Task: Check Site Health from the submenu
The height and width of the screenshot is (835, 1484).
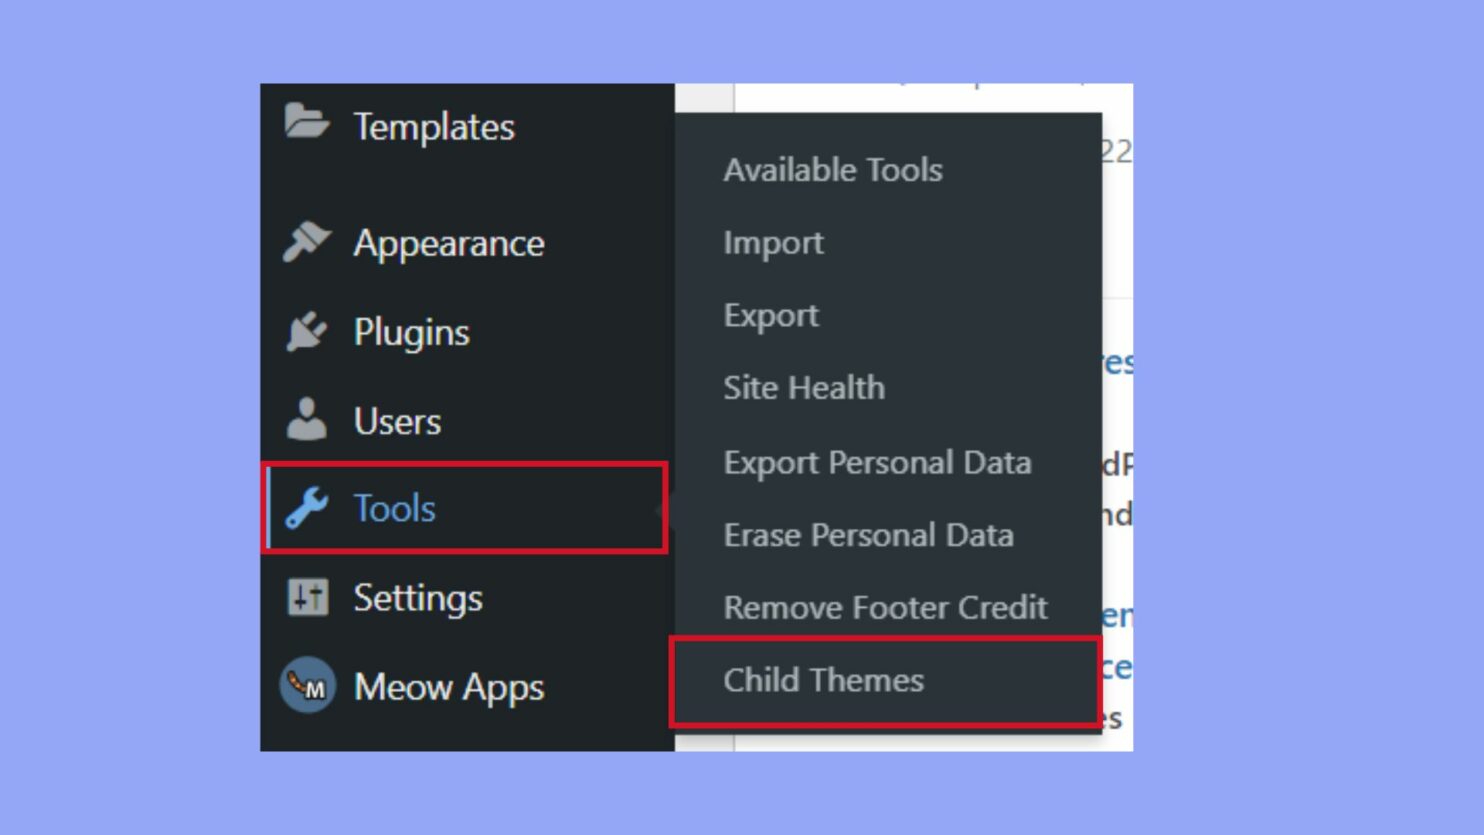Action: pyautogui.click(x=804, y=387)
